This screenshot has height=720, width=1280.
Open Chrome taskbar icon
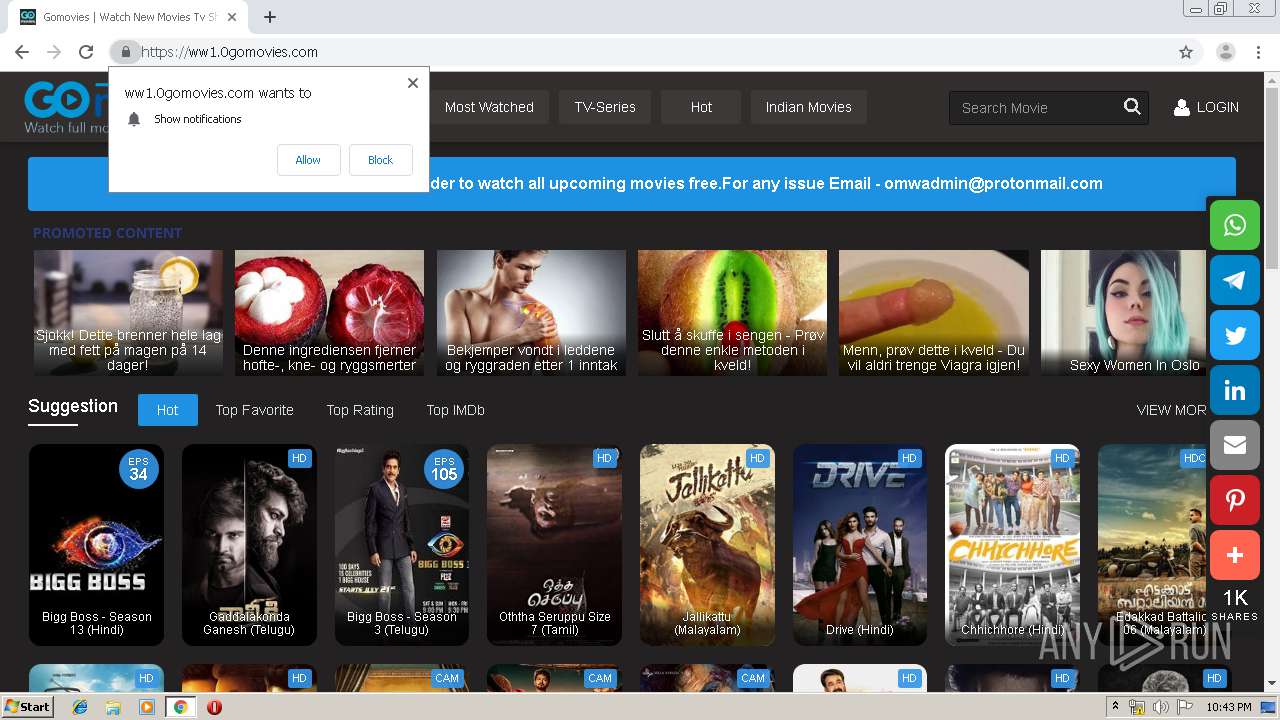180,707
